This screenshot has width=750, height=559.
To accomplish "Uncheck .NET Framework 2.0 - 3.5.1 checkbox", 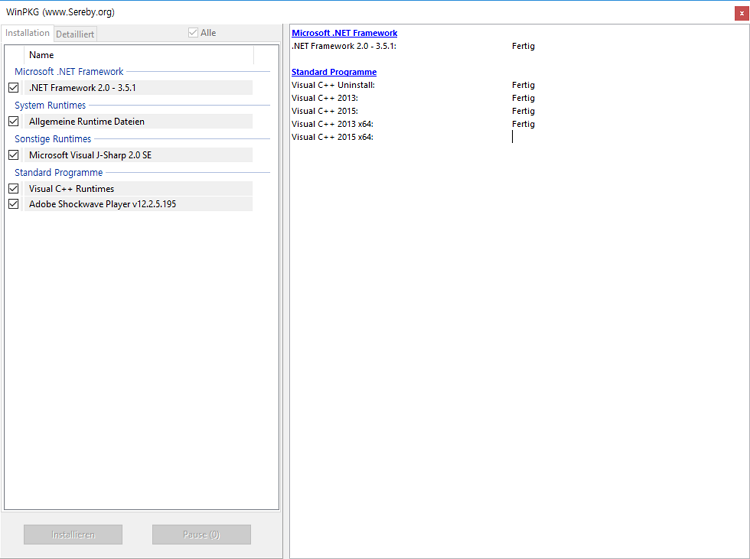I will (x=13, y=88).
